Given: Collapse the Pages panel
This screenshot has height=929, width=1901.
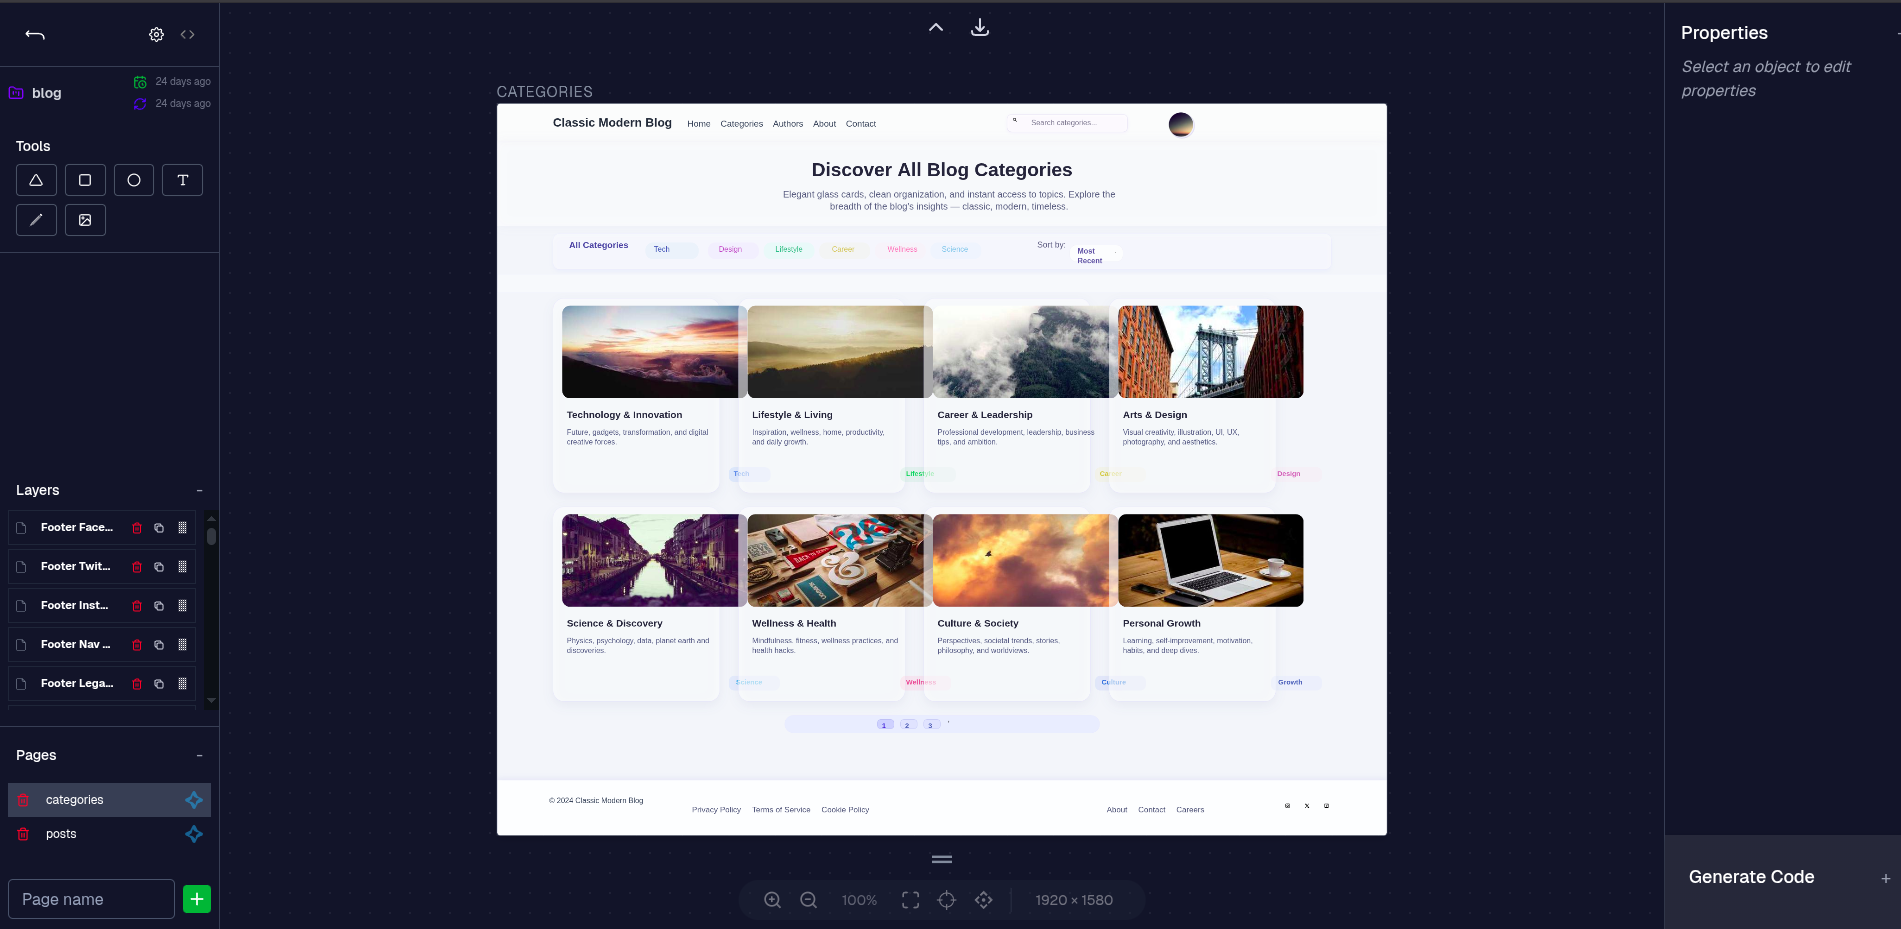Looking at the screenshot, I should (x=199, y=755).
